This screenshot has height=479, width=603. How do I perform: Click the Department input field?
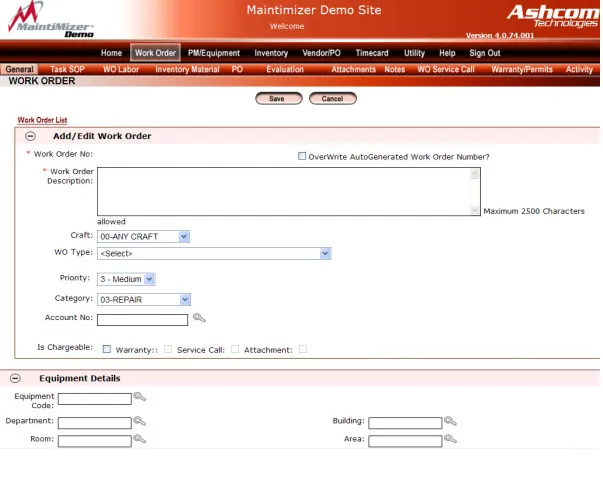[x=95, y=423]
